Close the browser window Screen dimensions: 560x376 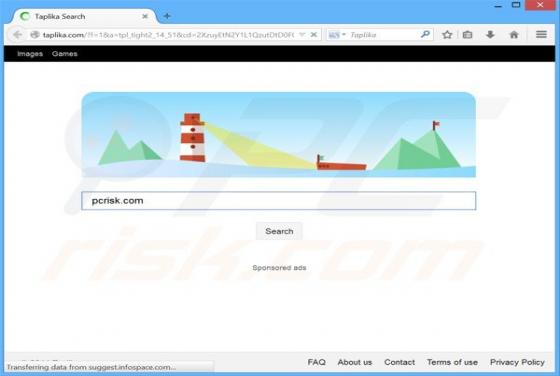point(540,5)
